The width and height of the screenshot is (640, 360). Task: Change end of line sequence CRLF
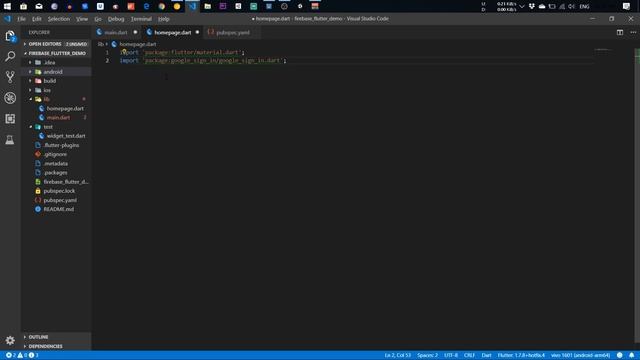click(x=469, y=355)
